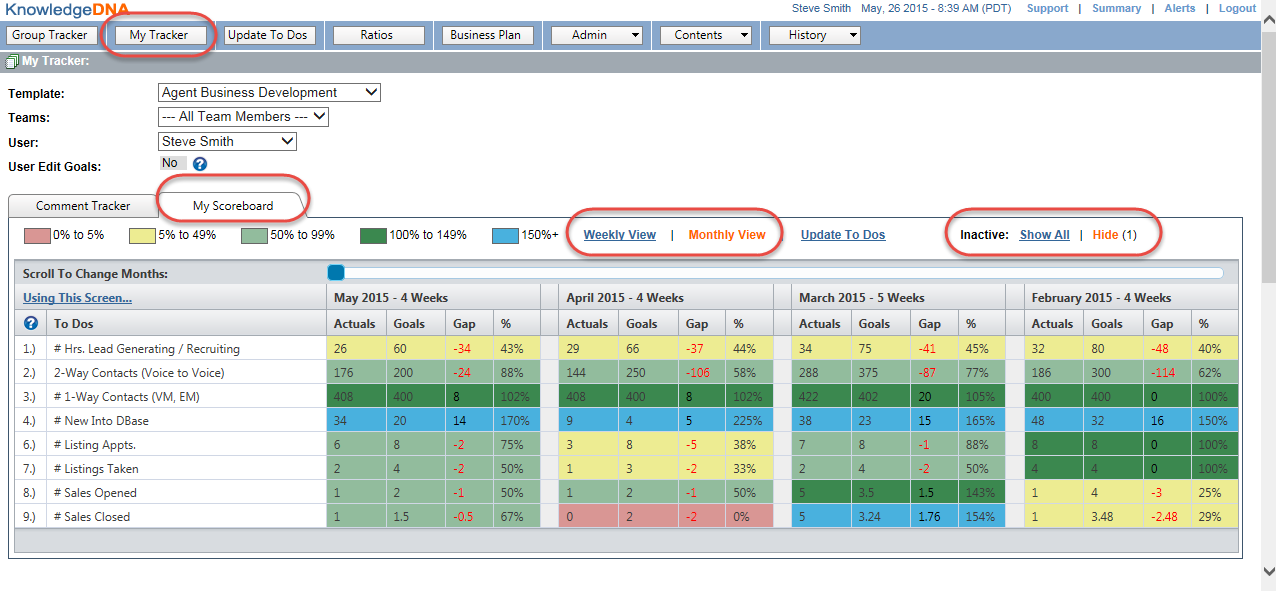This screenshot has height=591, width=1276.
Task: Open the Template dropdown
Action: pos(269,93)
